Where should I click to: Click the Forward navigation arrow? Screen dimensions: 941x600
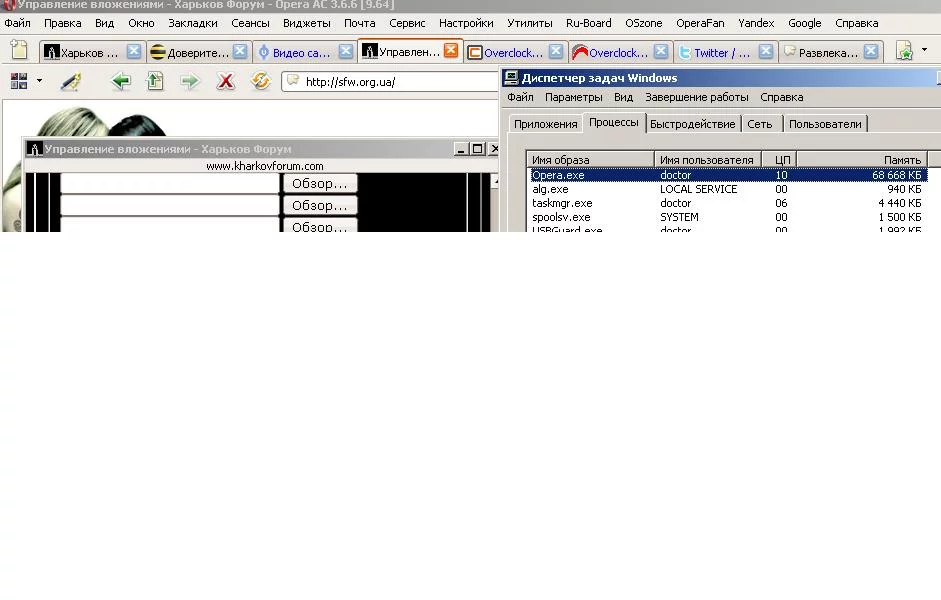(x=189, y=82)
